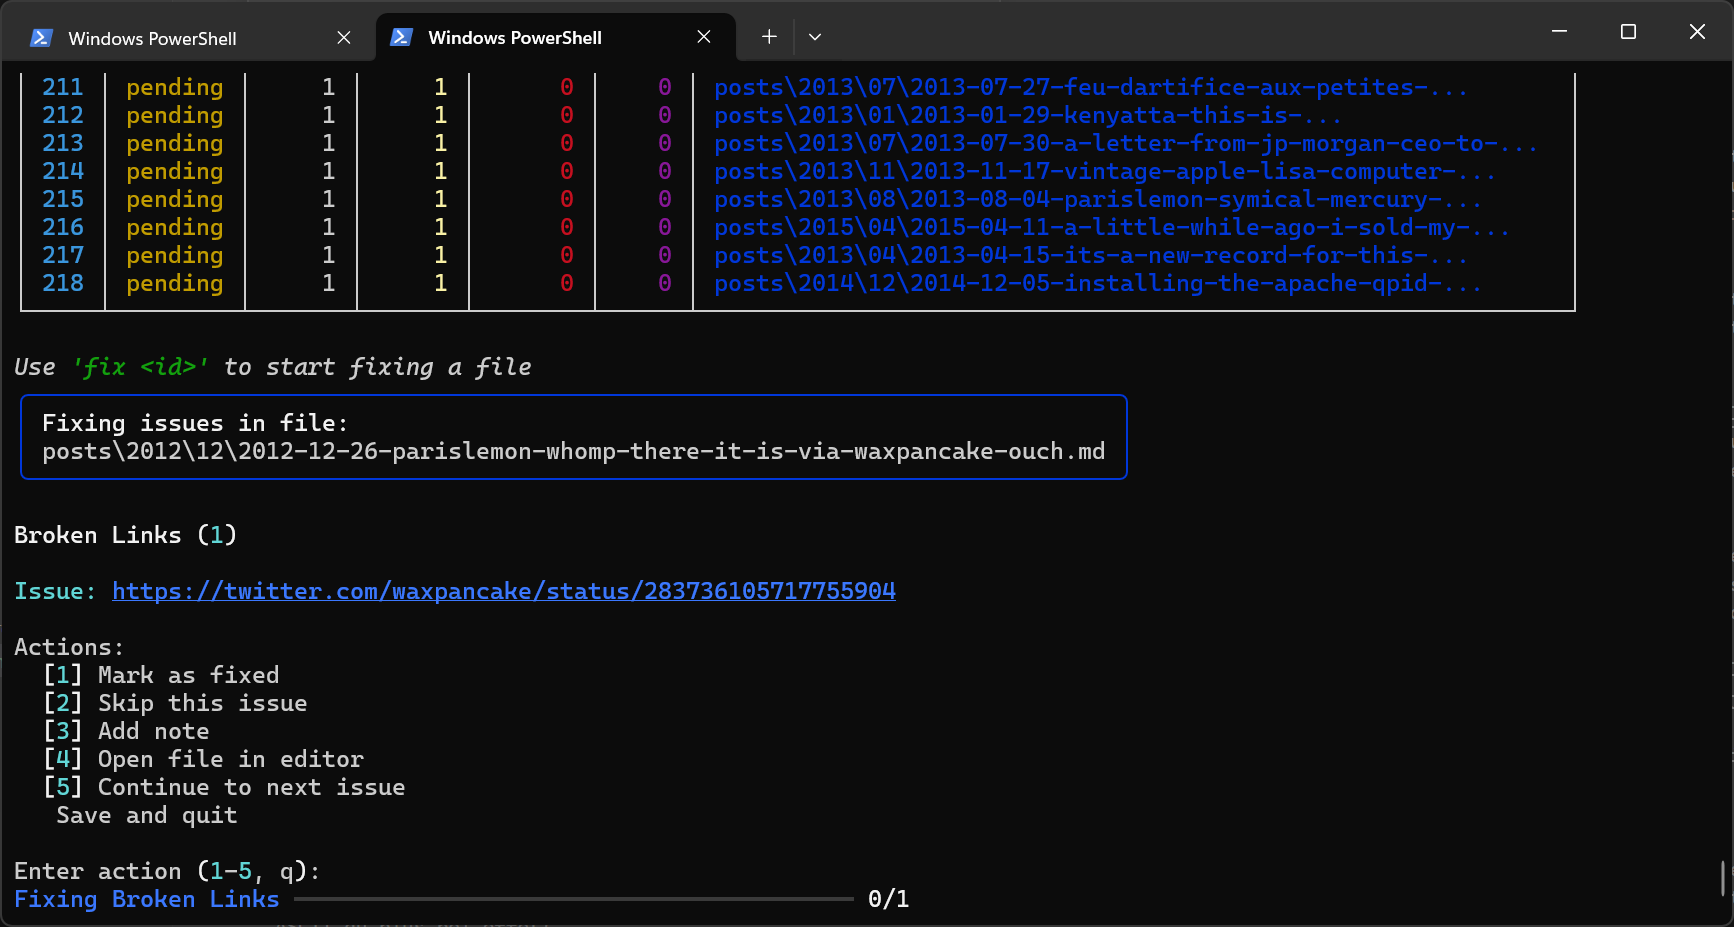Click the maximize window icon
Viewport: 1734px width, 927px height.
[x=1627, y=31]
